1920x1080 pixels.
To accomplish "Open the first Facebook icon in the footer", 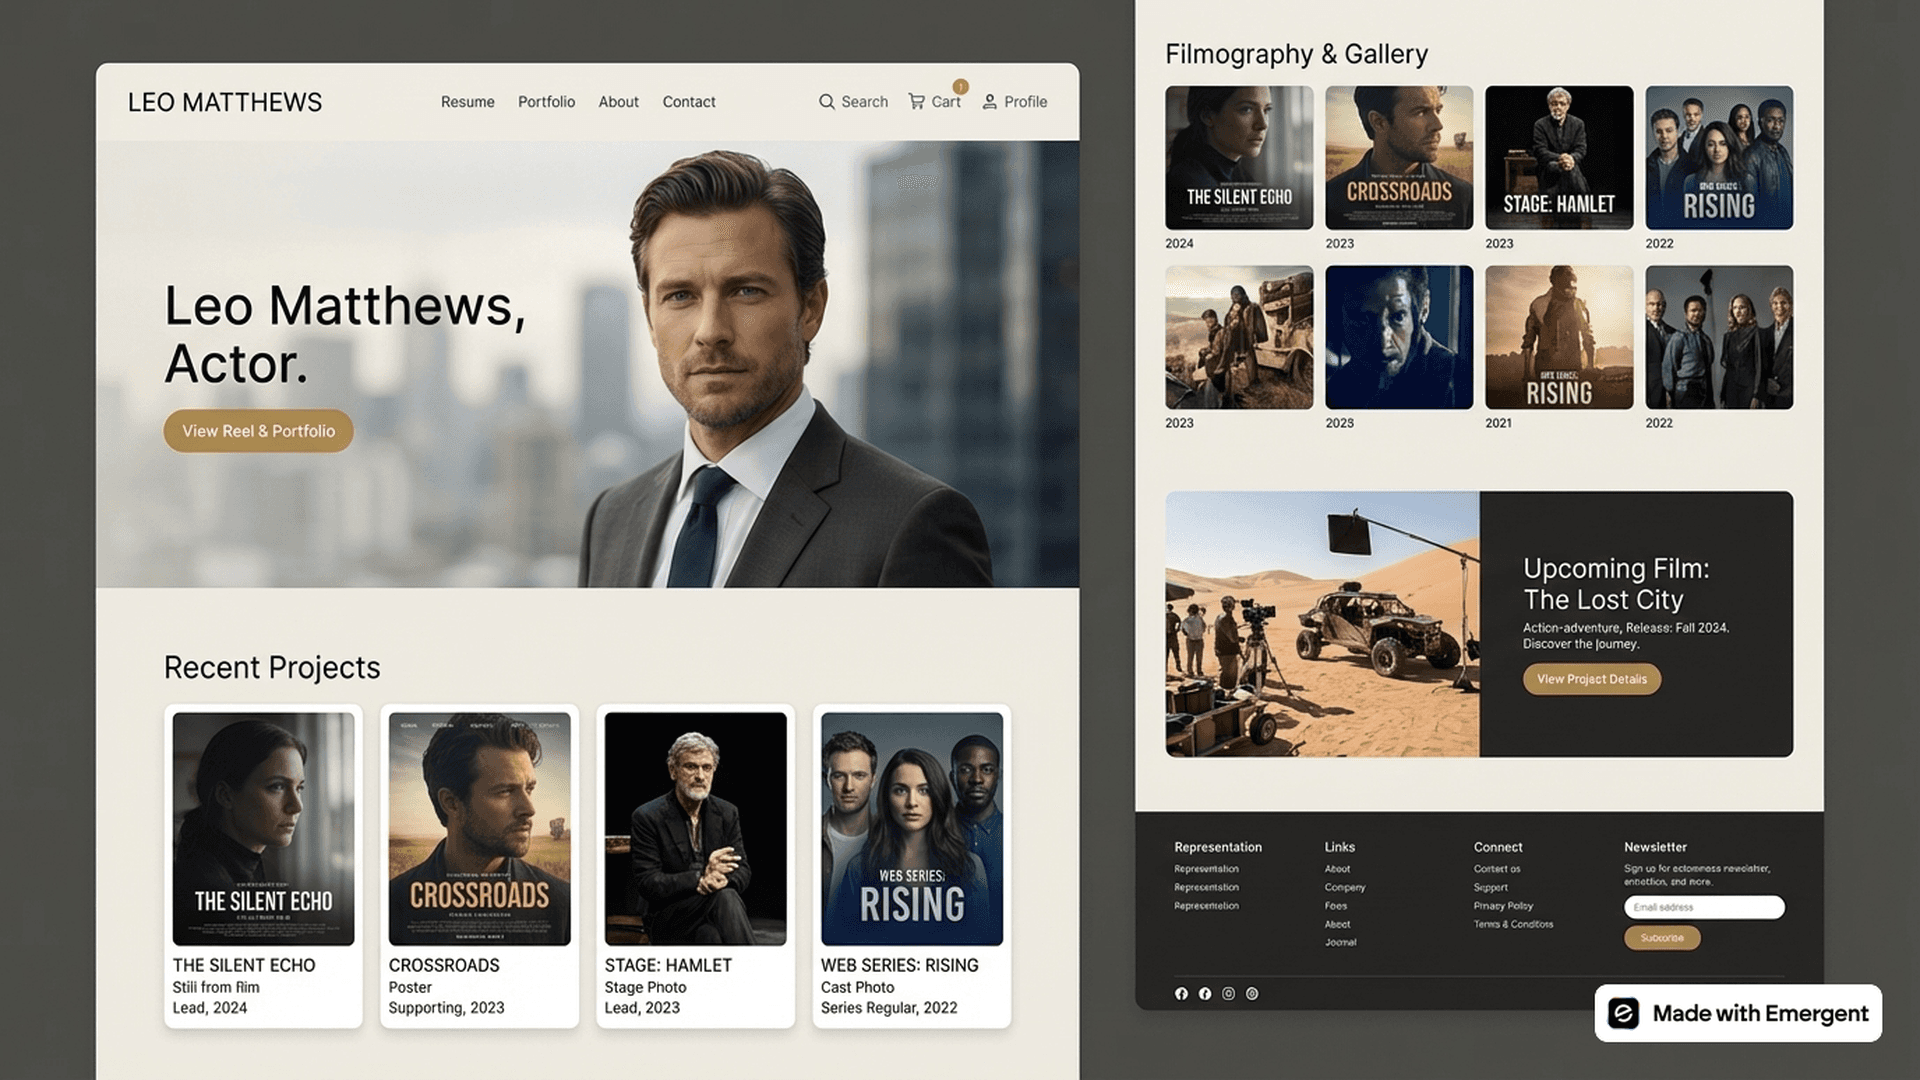I will (x=1181, y=993).
